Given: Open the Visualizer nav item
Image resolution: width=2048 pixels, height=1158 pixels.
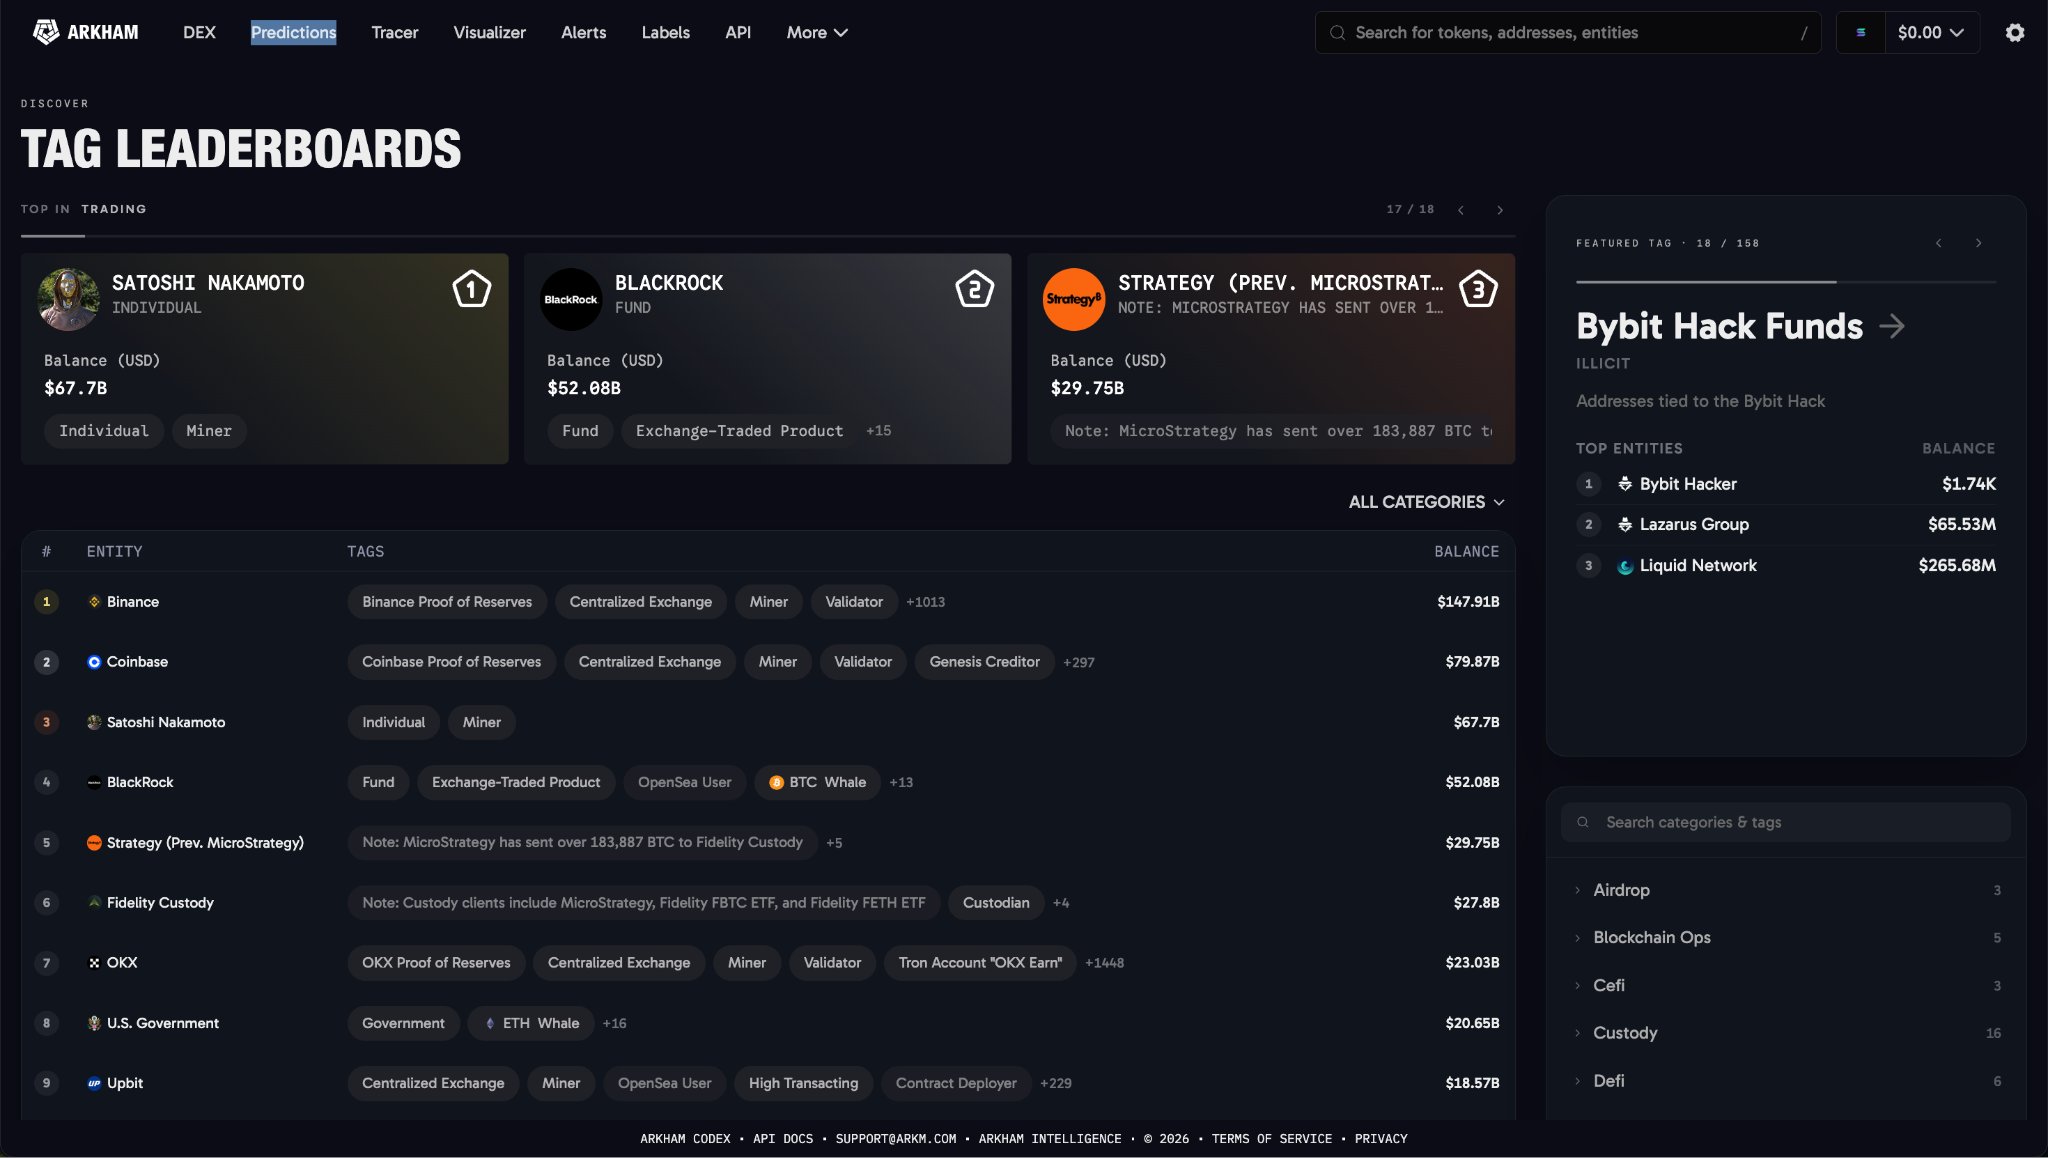Looking at the screenshot, I should click(x=489, y=32).
